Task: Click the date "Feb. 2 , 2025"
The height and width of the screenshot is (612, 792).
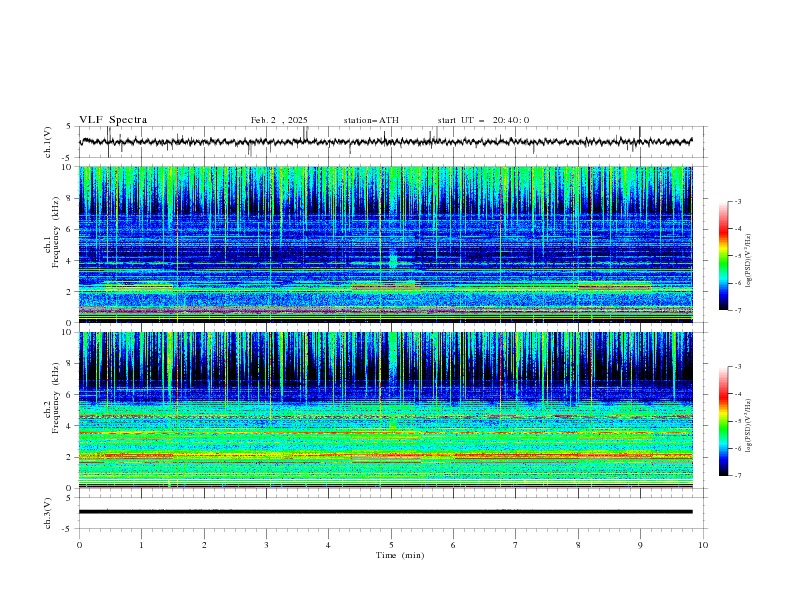Action: coord(279,120)
